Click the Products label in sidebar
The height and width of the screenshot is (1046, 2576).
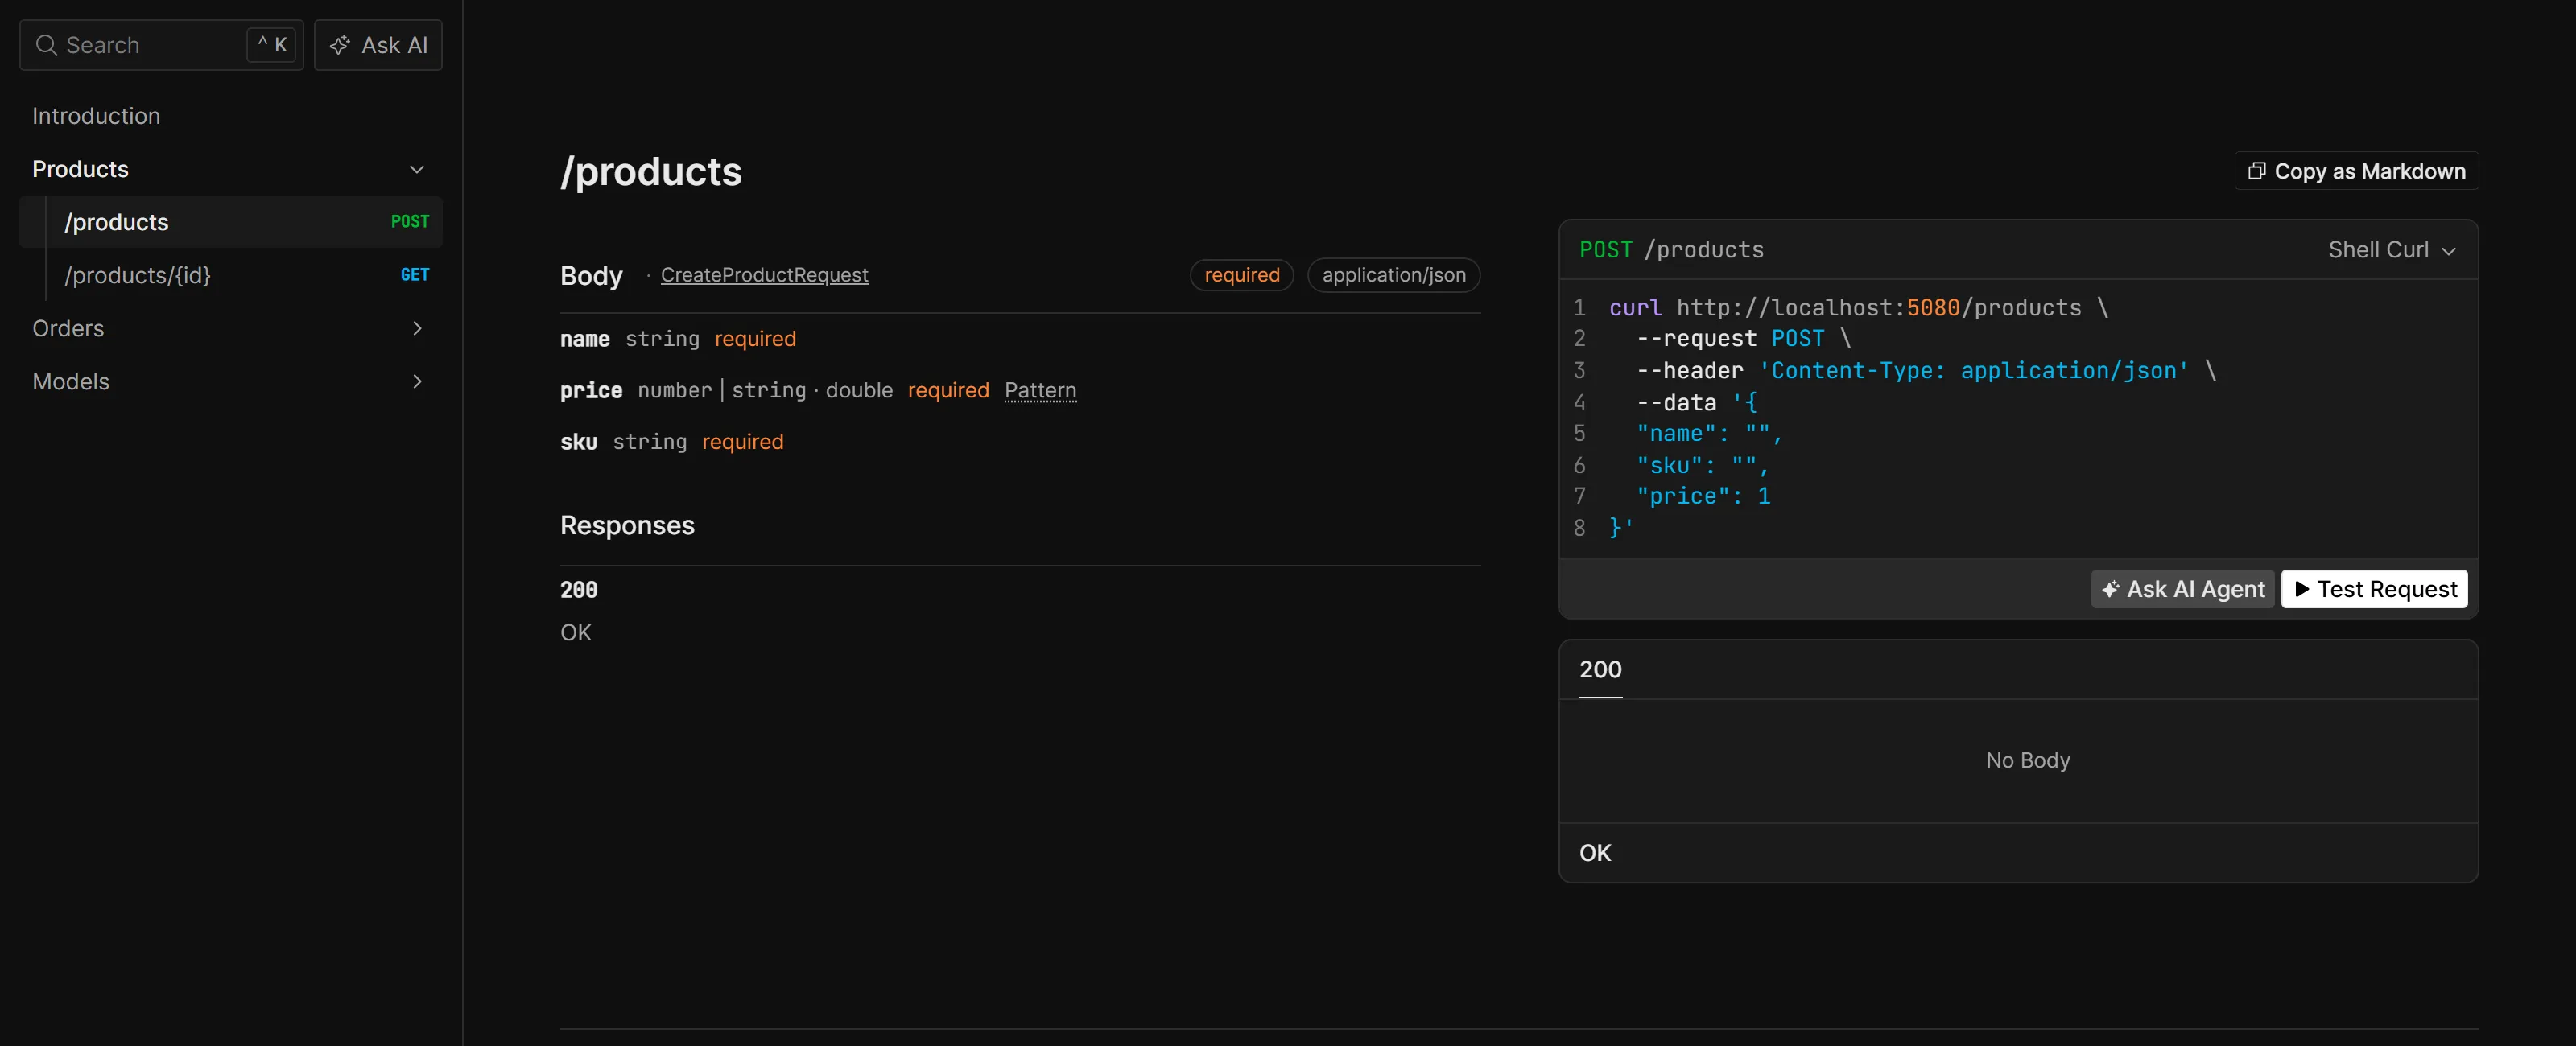(80, 169)
